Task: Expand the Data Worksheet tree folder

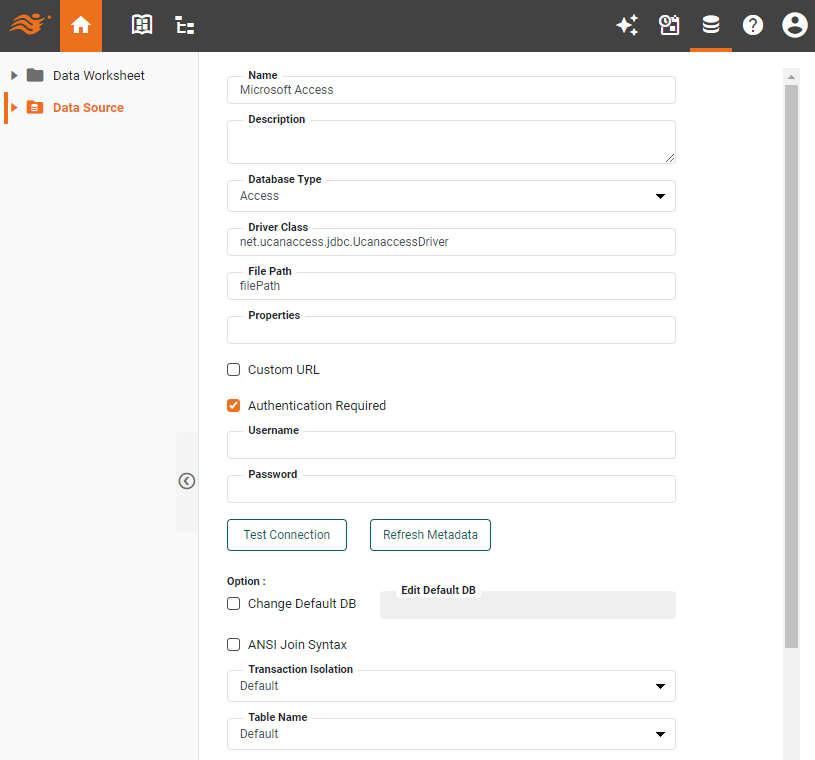Action: coord(14,76)
